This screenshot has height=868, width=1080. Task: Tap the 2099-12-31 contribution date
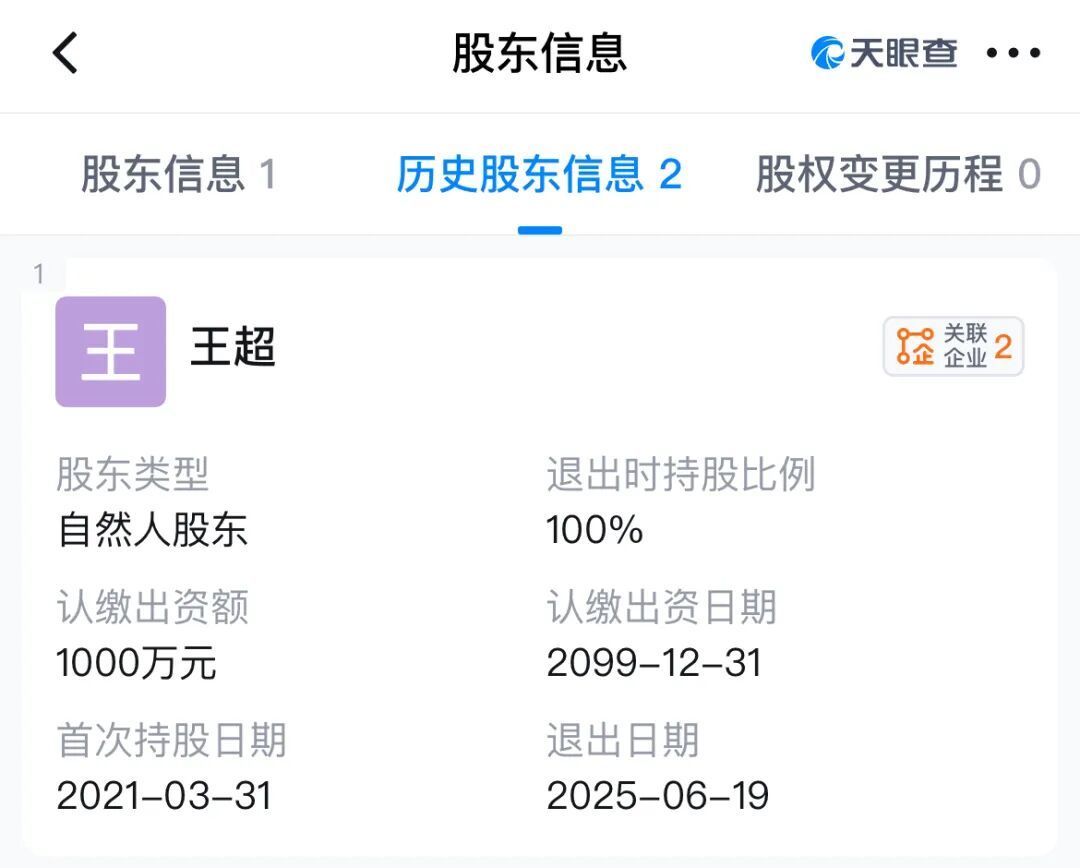654,663
